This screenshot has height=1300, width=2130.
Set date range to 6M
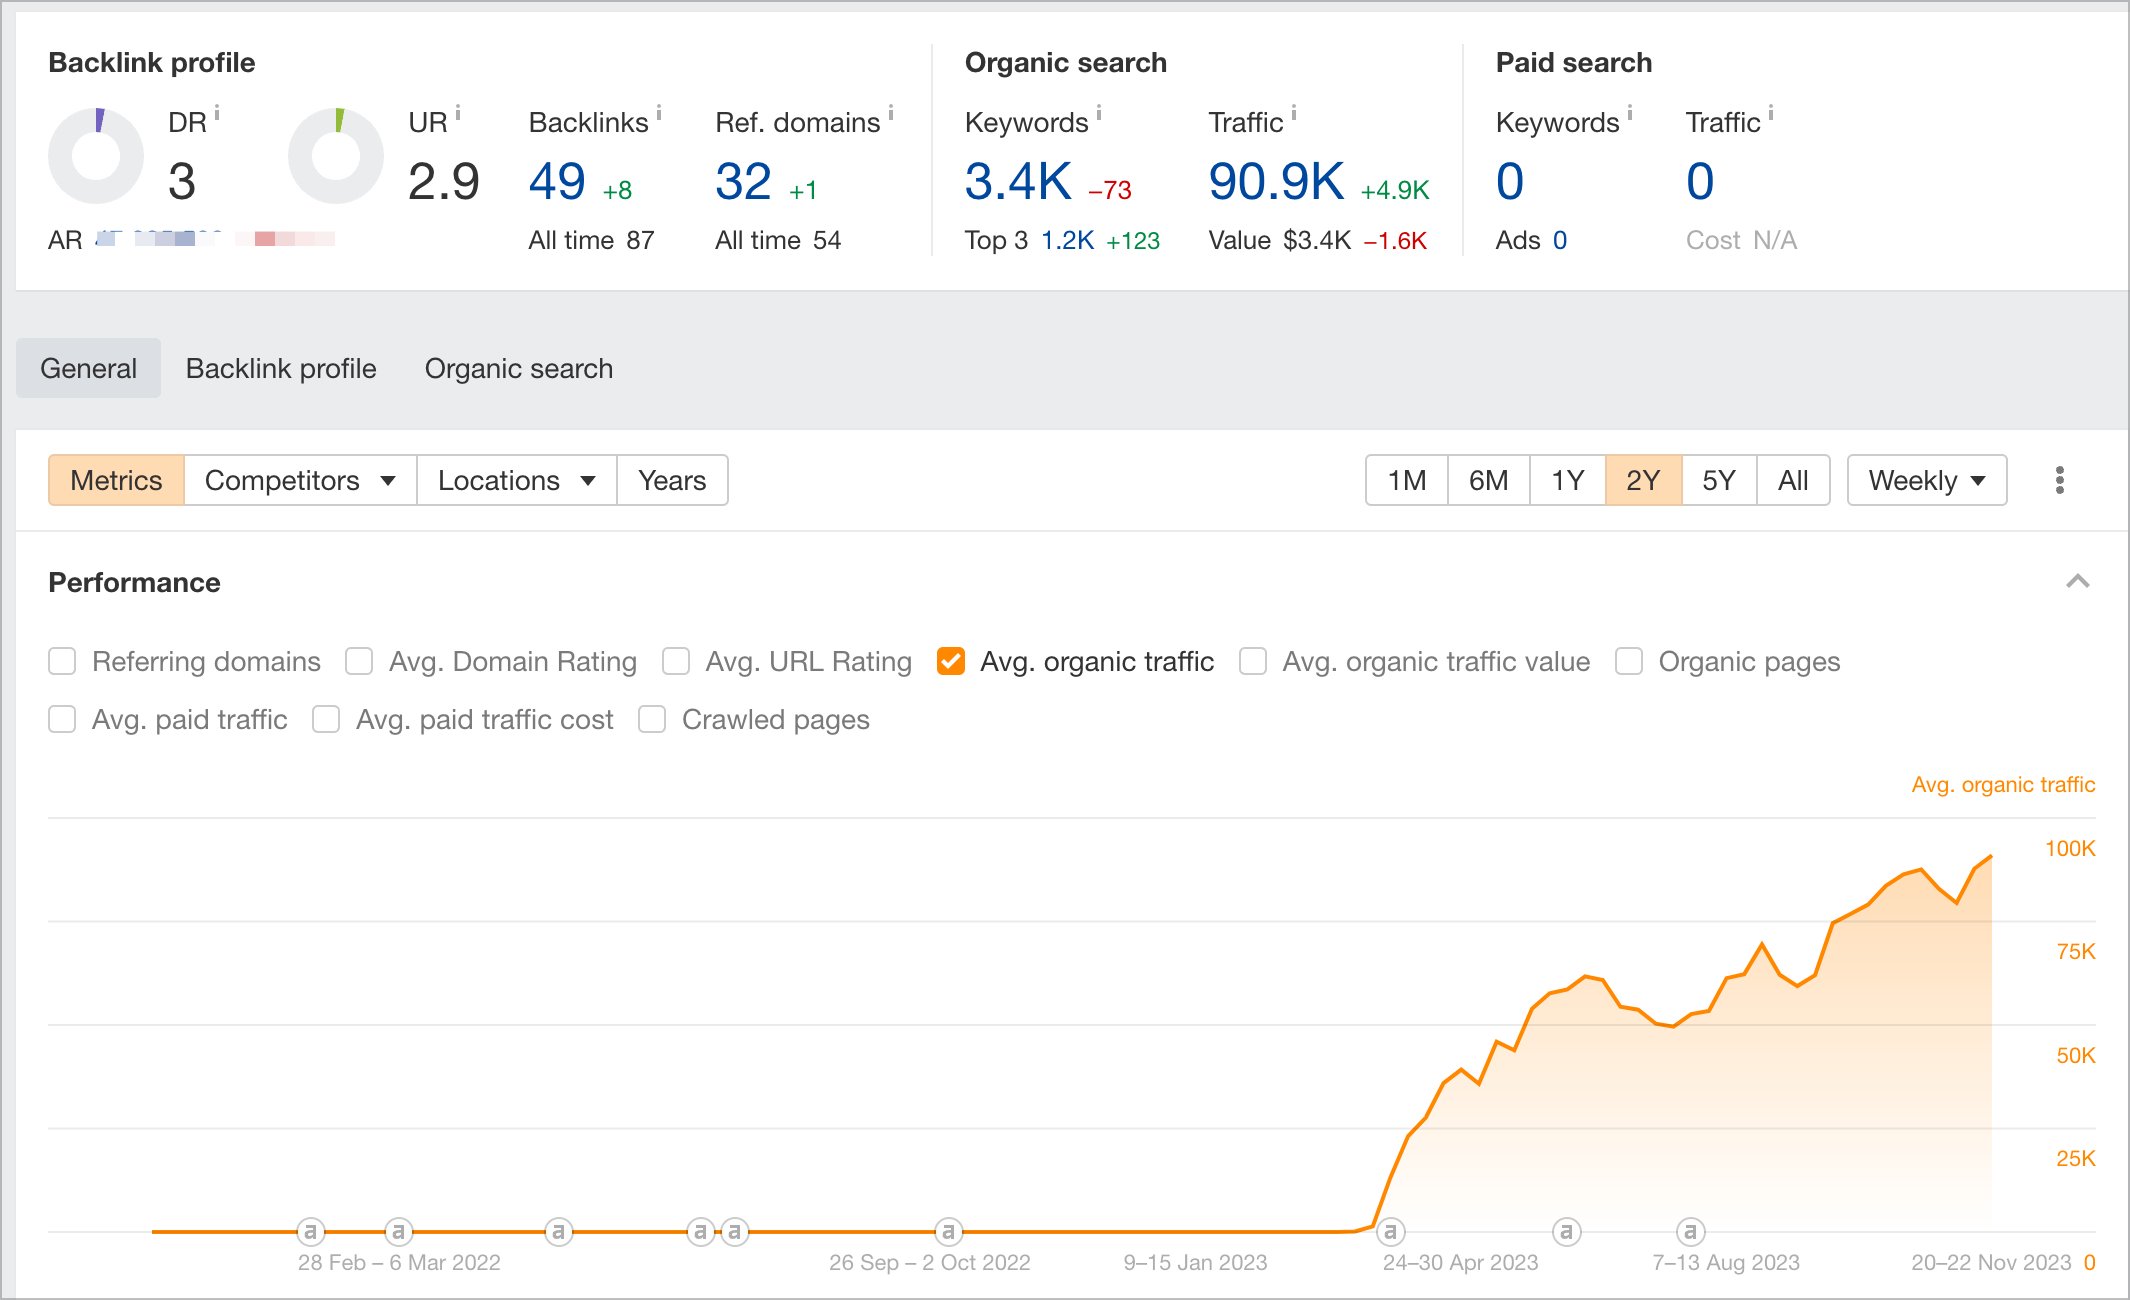pyautogui.click(x=1489, y=480)
